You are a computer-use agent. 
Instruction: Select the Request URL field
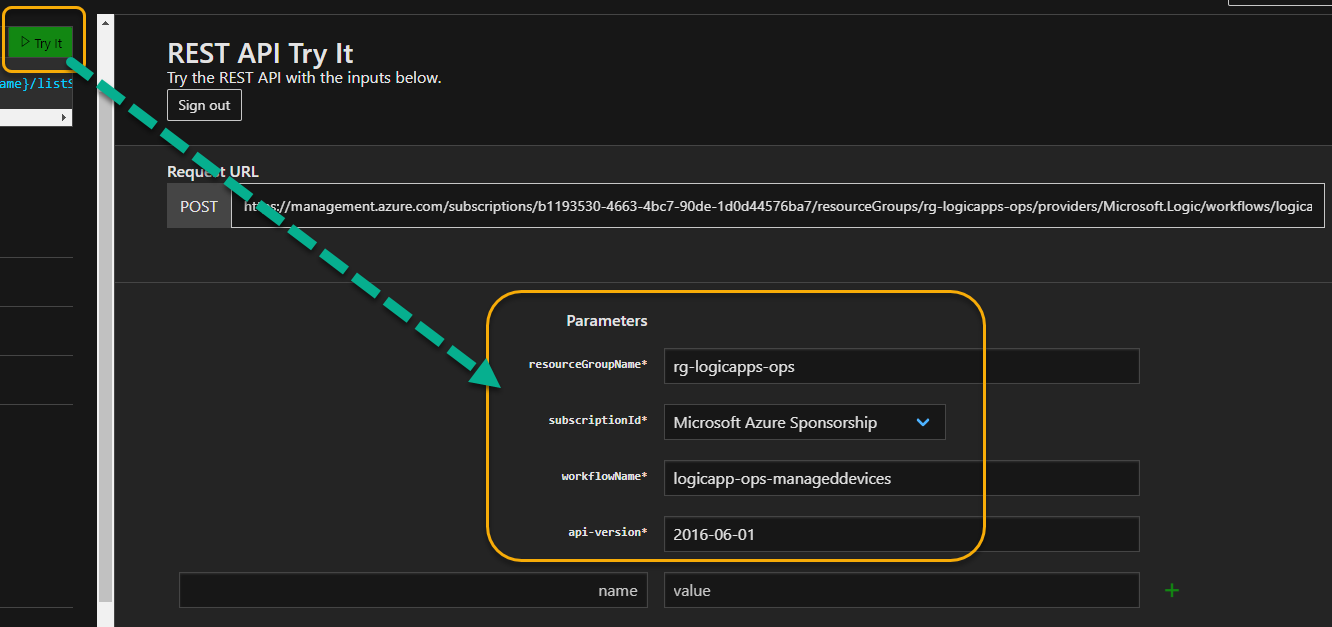[777, 206]
